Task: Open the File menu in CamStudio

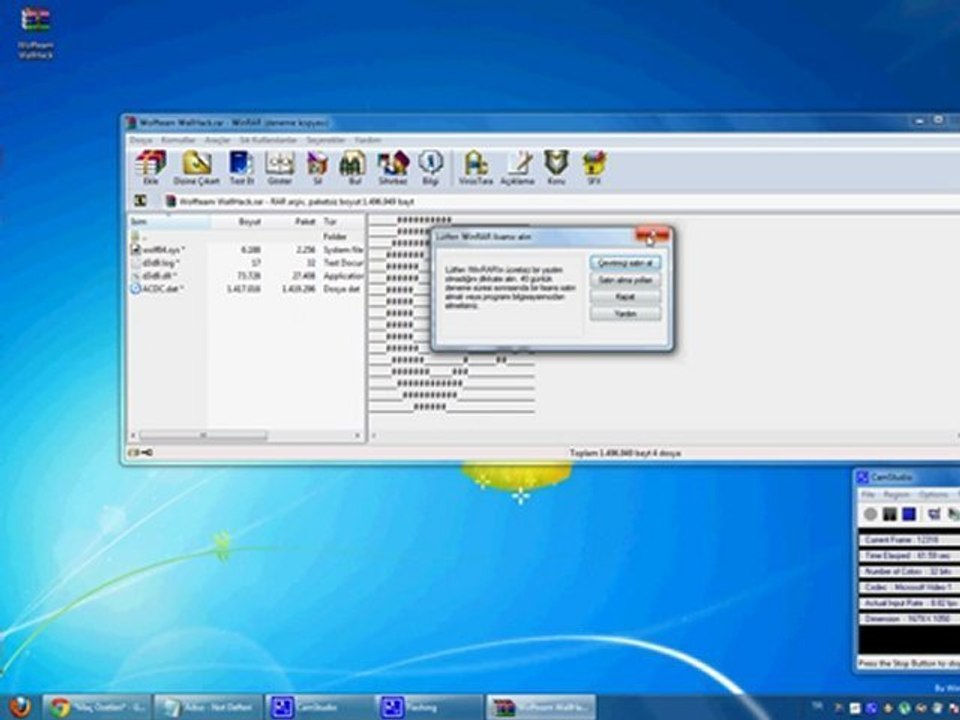Action: 868,495
